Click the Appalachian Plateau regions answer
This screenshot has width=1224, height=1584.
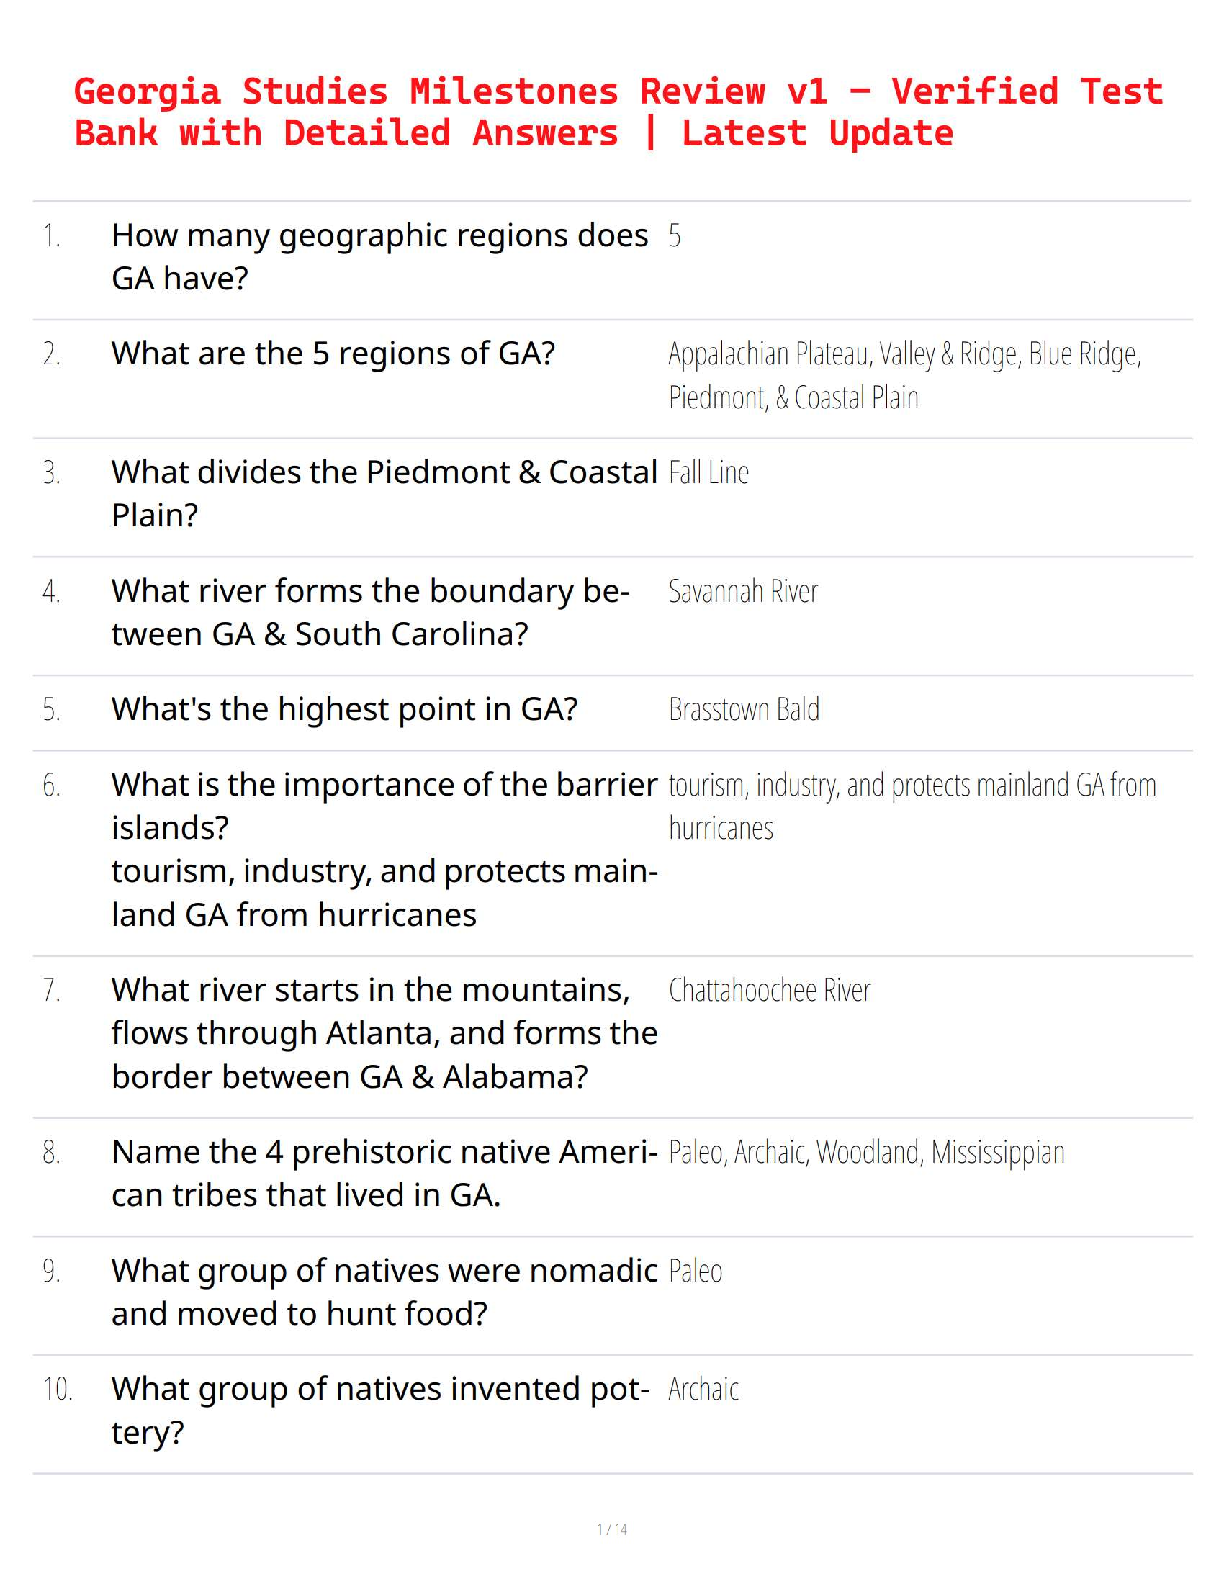(904, 375)
